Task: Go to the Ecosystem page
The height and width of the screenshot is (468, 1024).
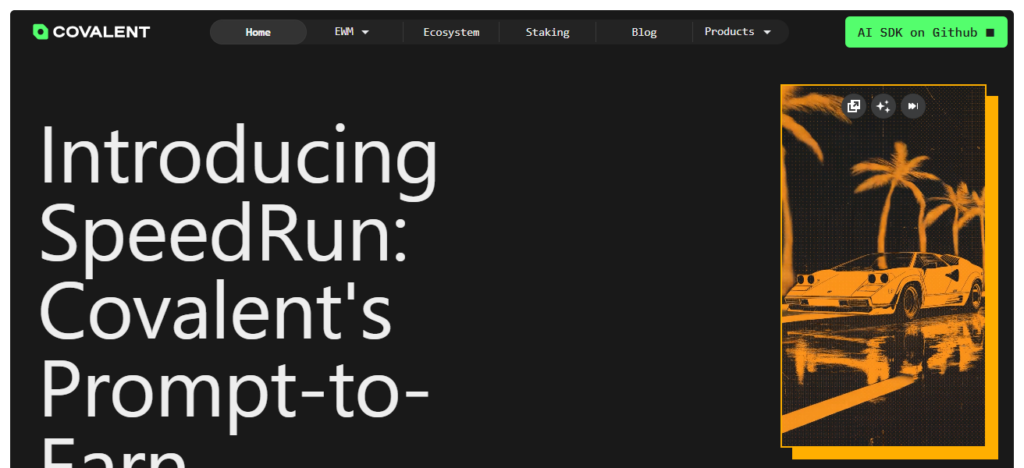Action: coord(451,32)
